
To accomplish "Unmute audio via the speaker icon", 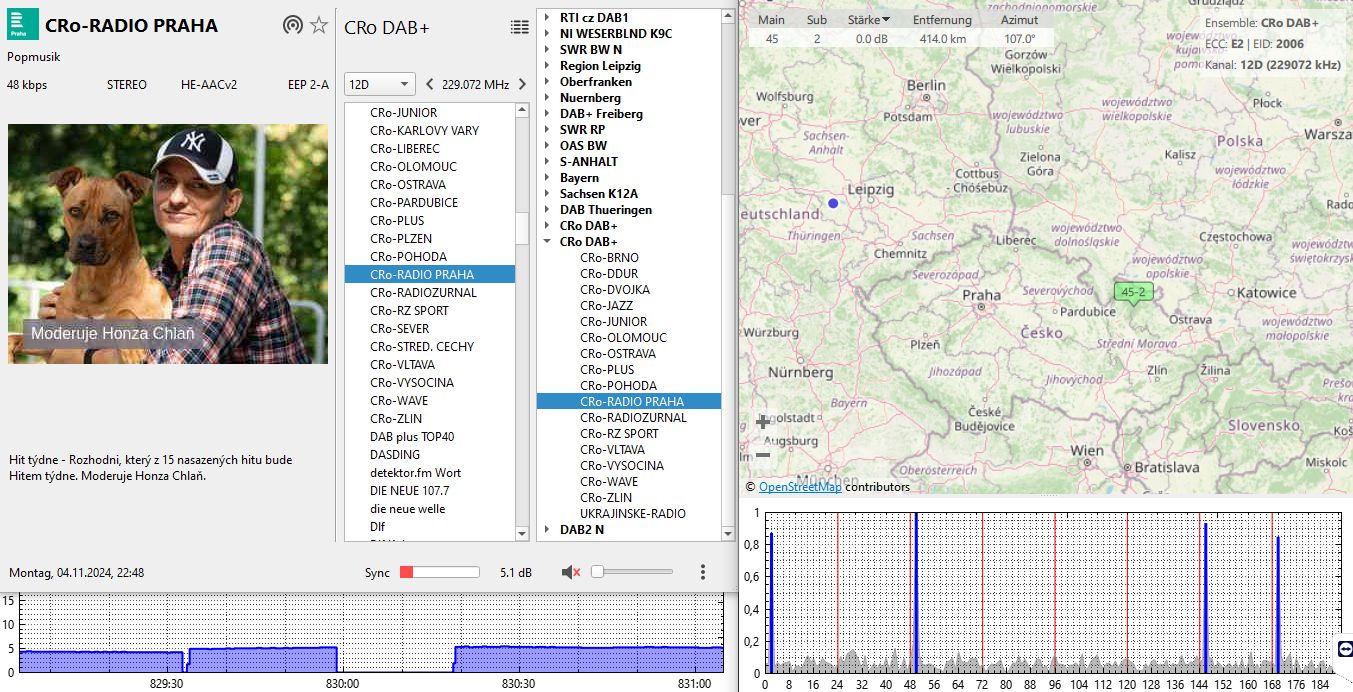I will pyautogui.click(x=571, y=572).
